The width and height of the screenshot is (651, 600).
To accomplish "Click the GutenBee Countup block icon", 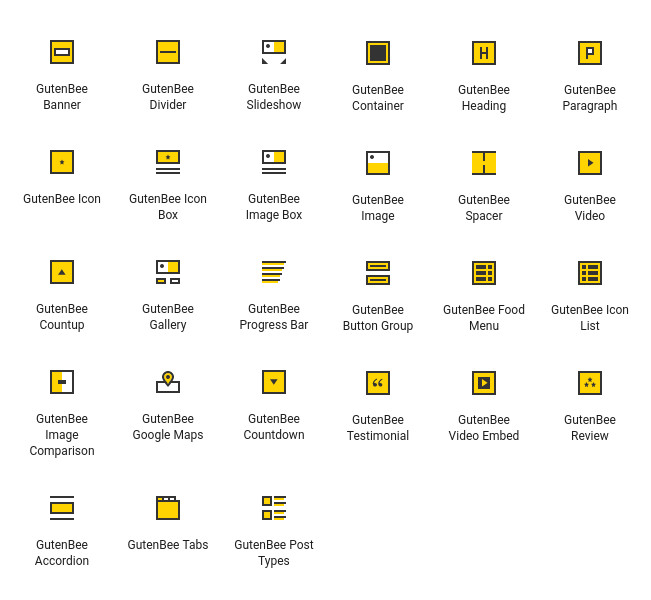I will pos(62,272).
